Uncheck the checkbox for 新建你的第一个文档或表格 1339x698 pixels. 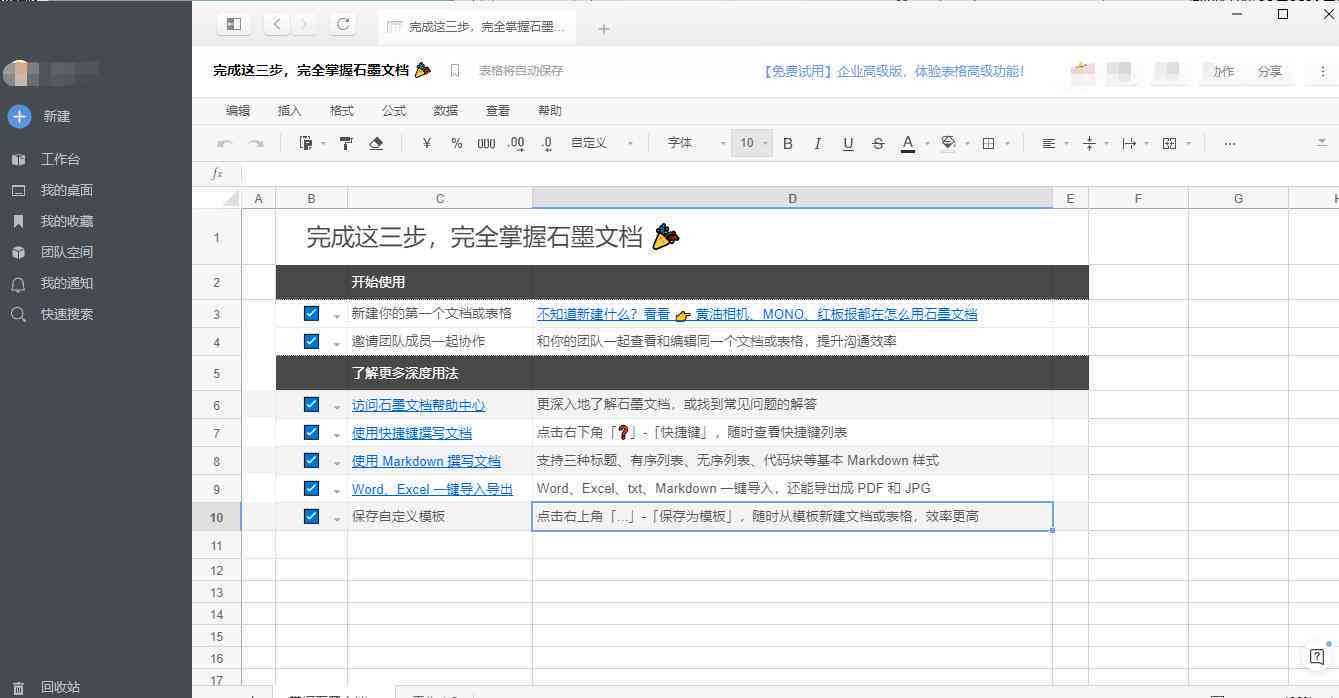311,313
